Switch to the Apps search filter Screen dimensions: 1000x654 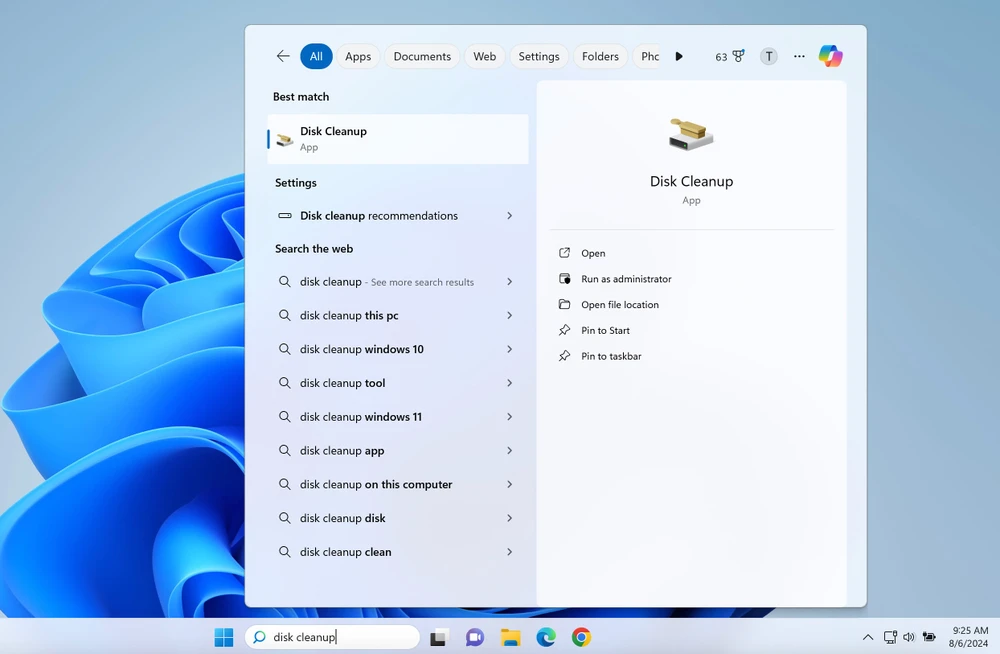coord(357,56)
